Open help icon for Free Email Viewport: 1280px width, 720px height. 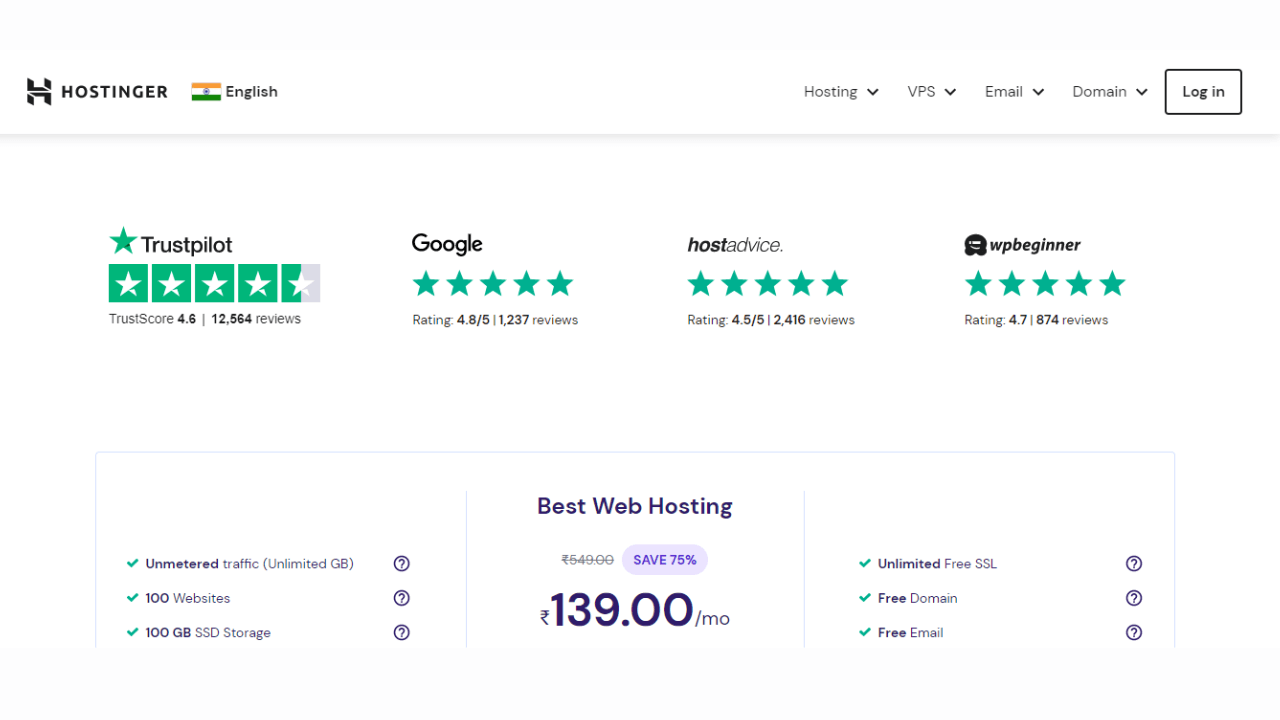[1134, 632]
